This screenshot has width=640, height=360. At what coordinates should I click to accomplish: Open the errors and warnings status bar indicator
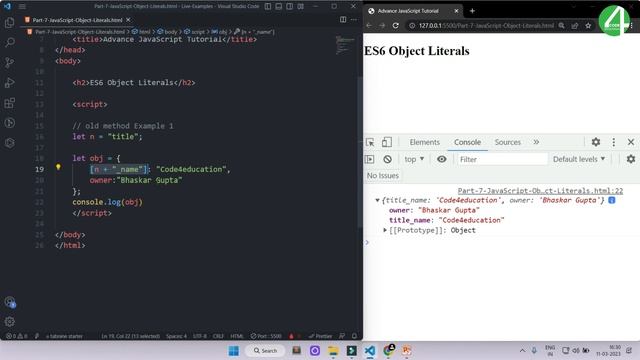(x=16, y=336)
